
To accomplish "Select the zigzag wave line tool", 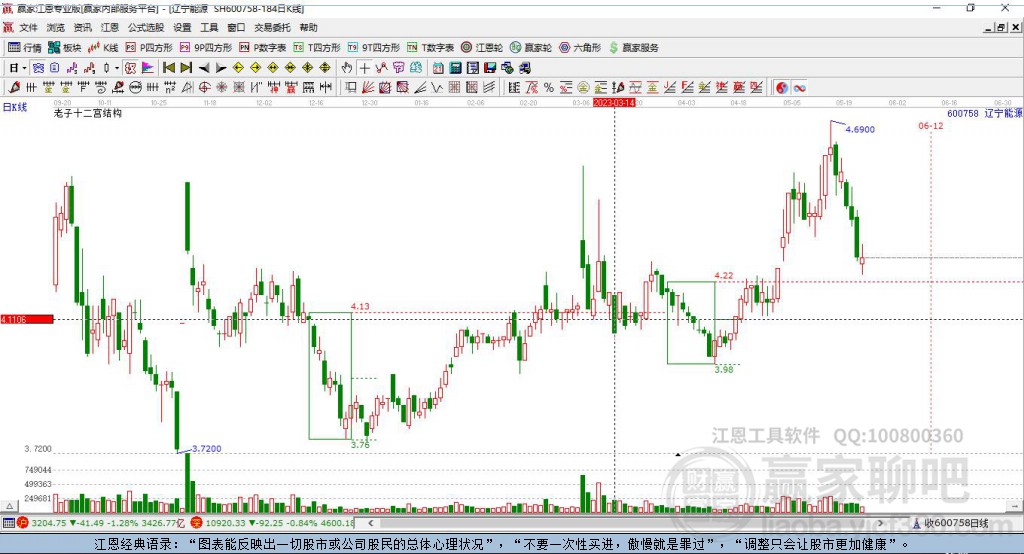I will tap(436, 87).
